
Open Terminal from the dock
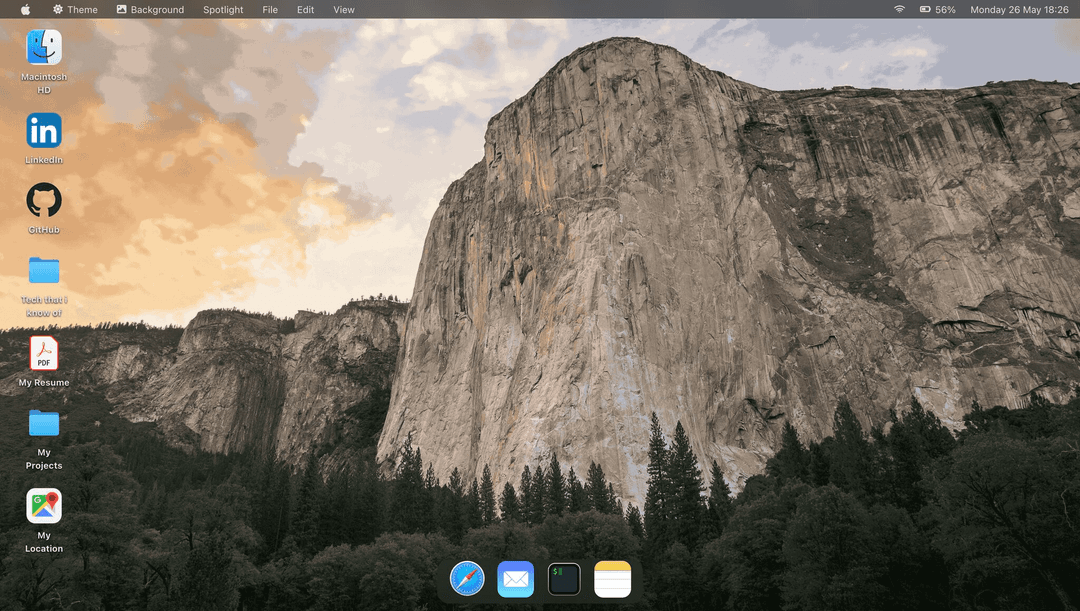click(563, 578)
